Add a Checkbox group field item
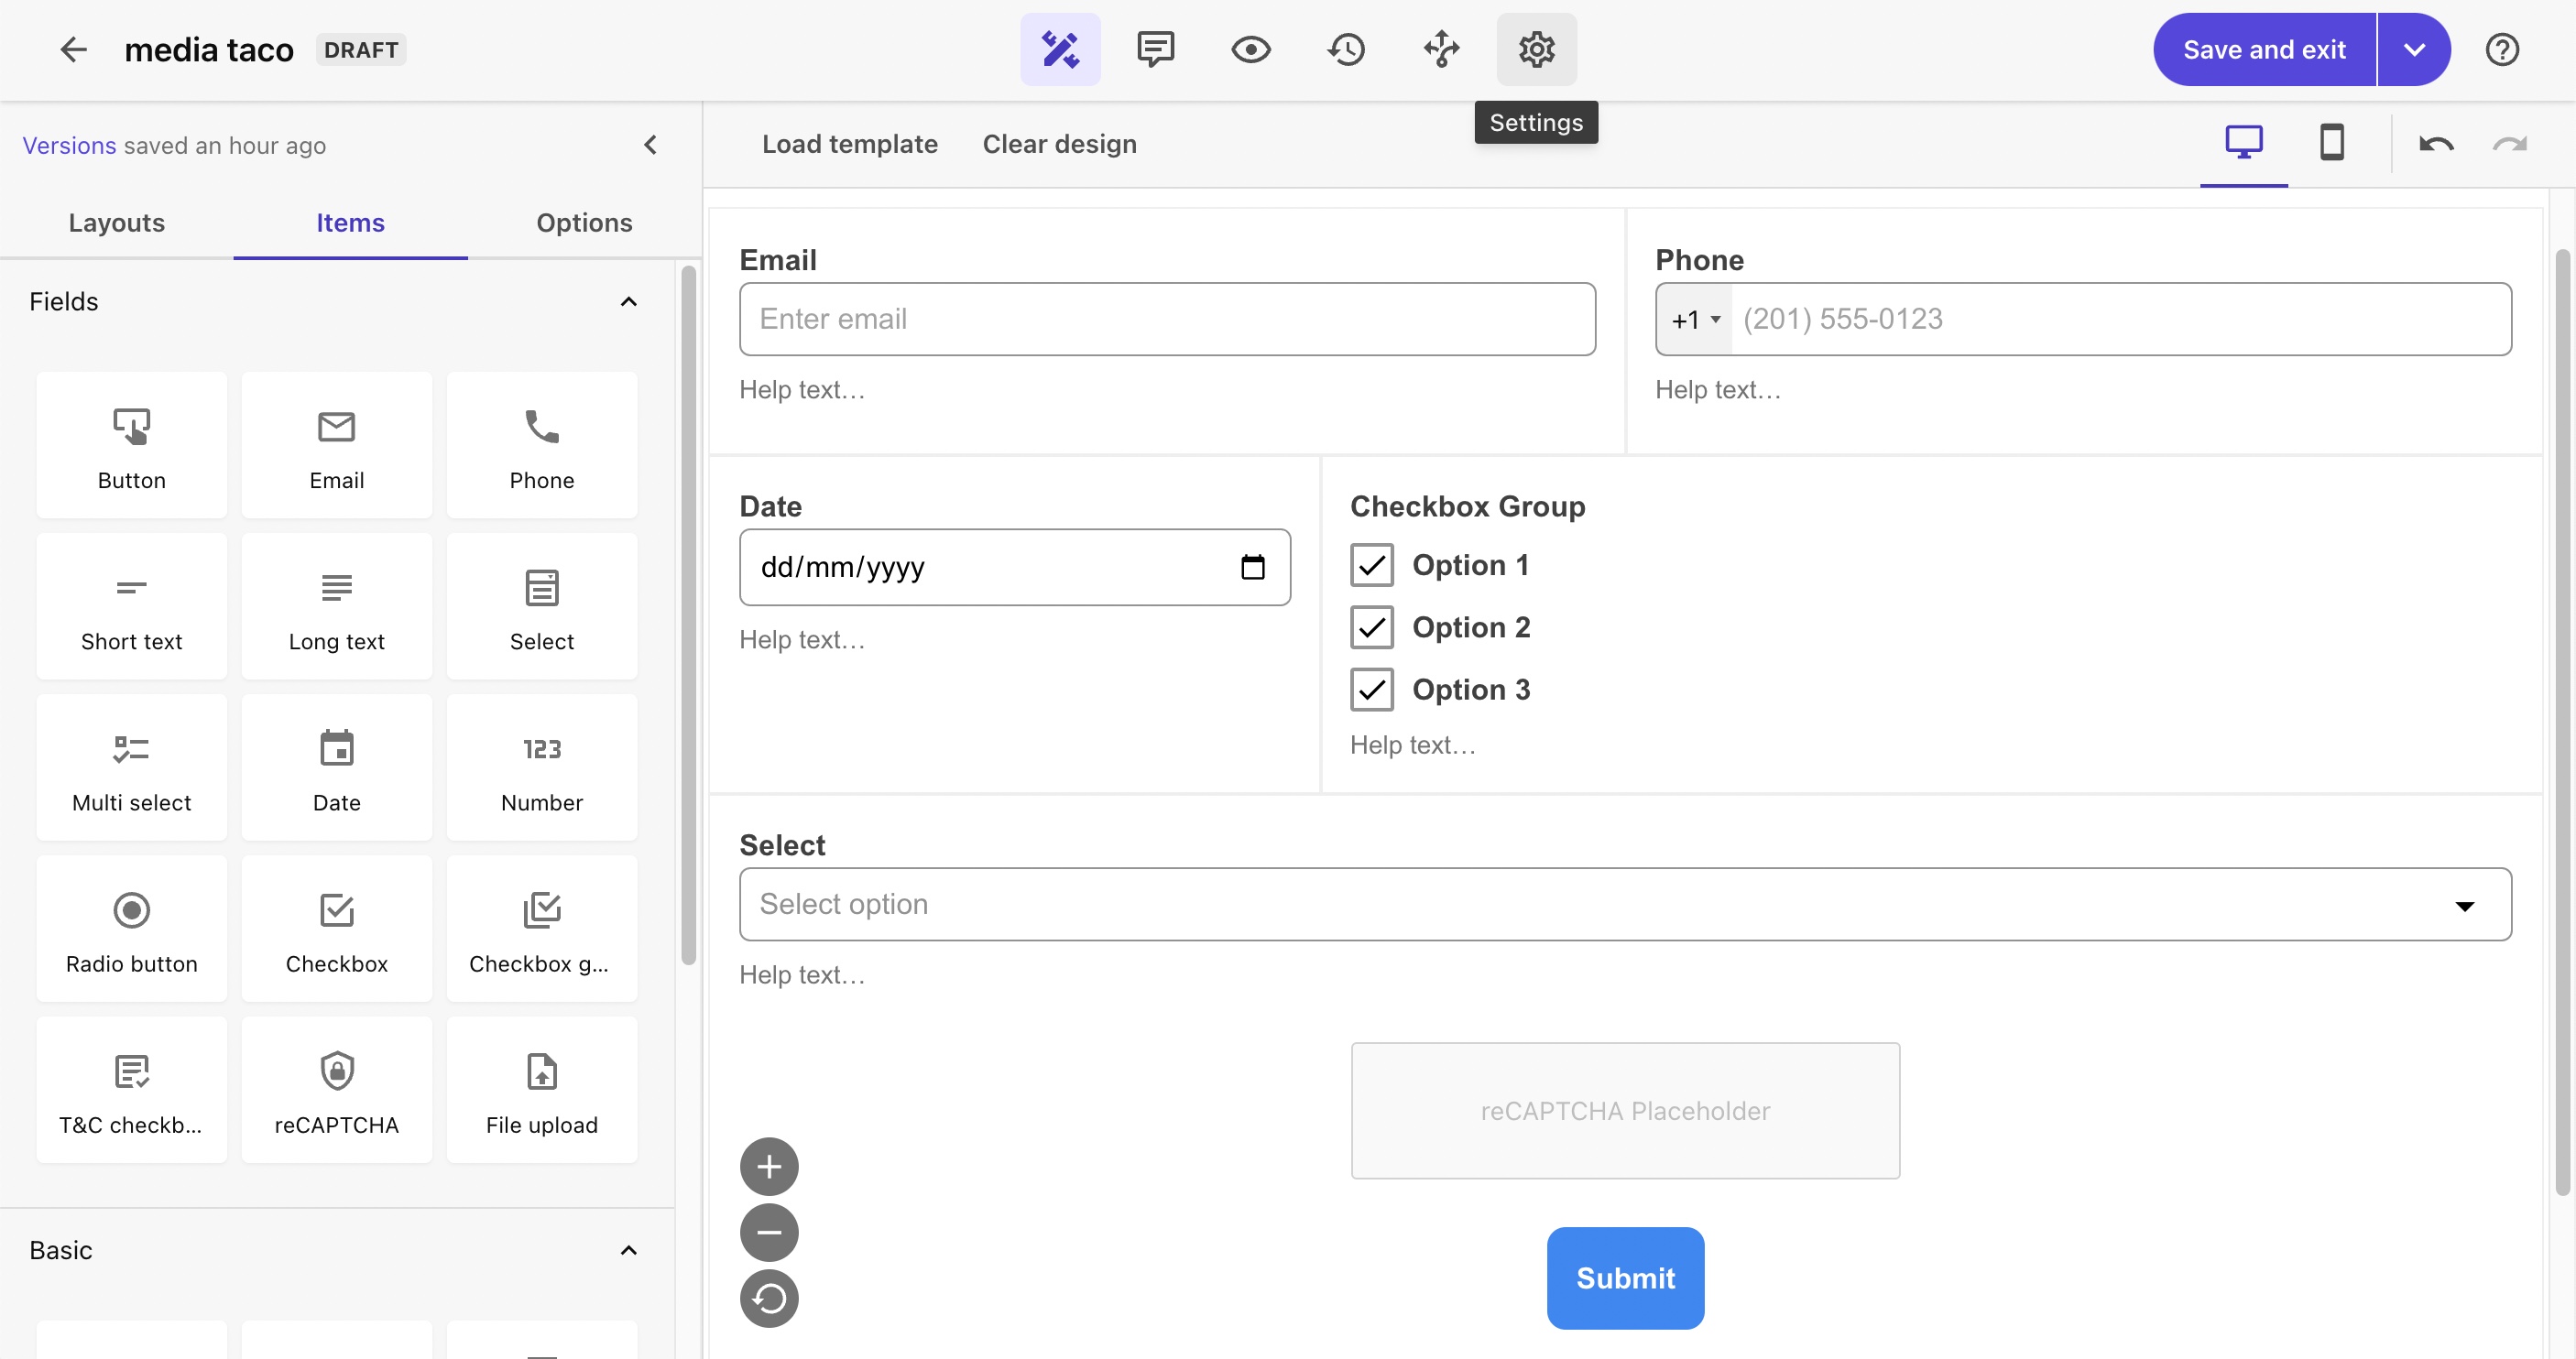The height and width of the screenshot is (1359, 2576). (541, 929)
